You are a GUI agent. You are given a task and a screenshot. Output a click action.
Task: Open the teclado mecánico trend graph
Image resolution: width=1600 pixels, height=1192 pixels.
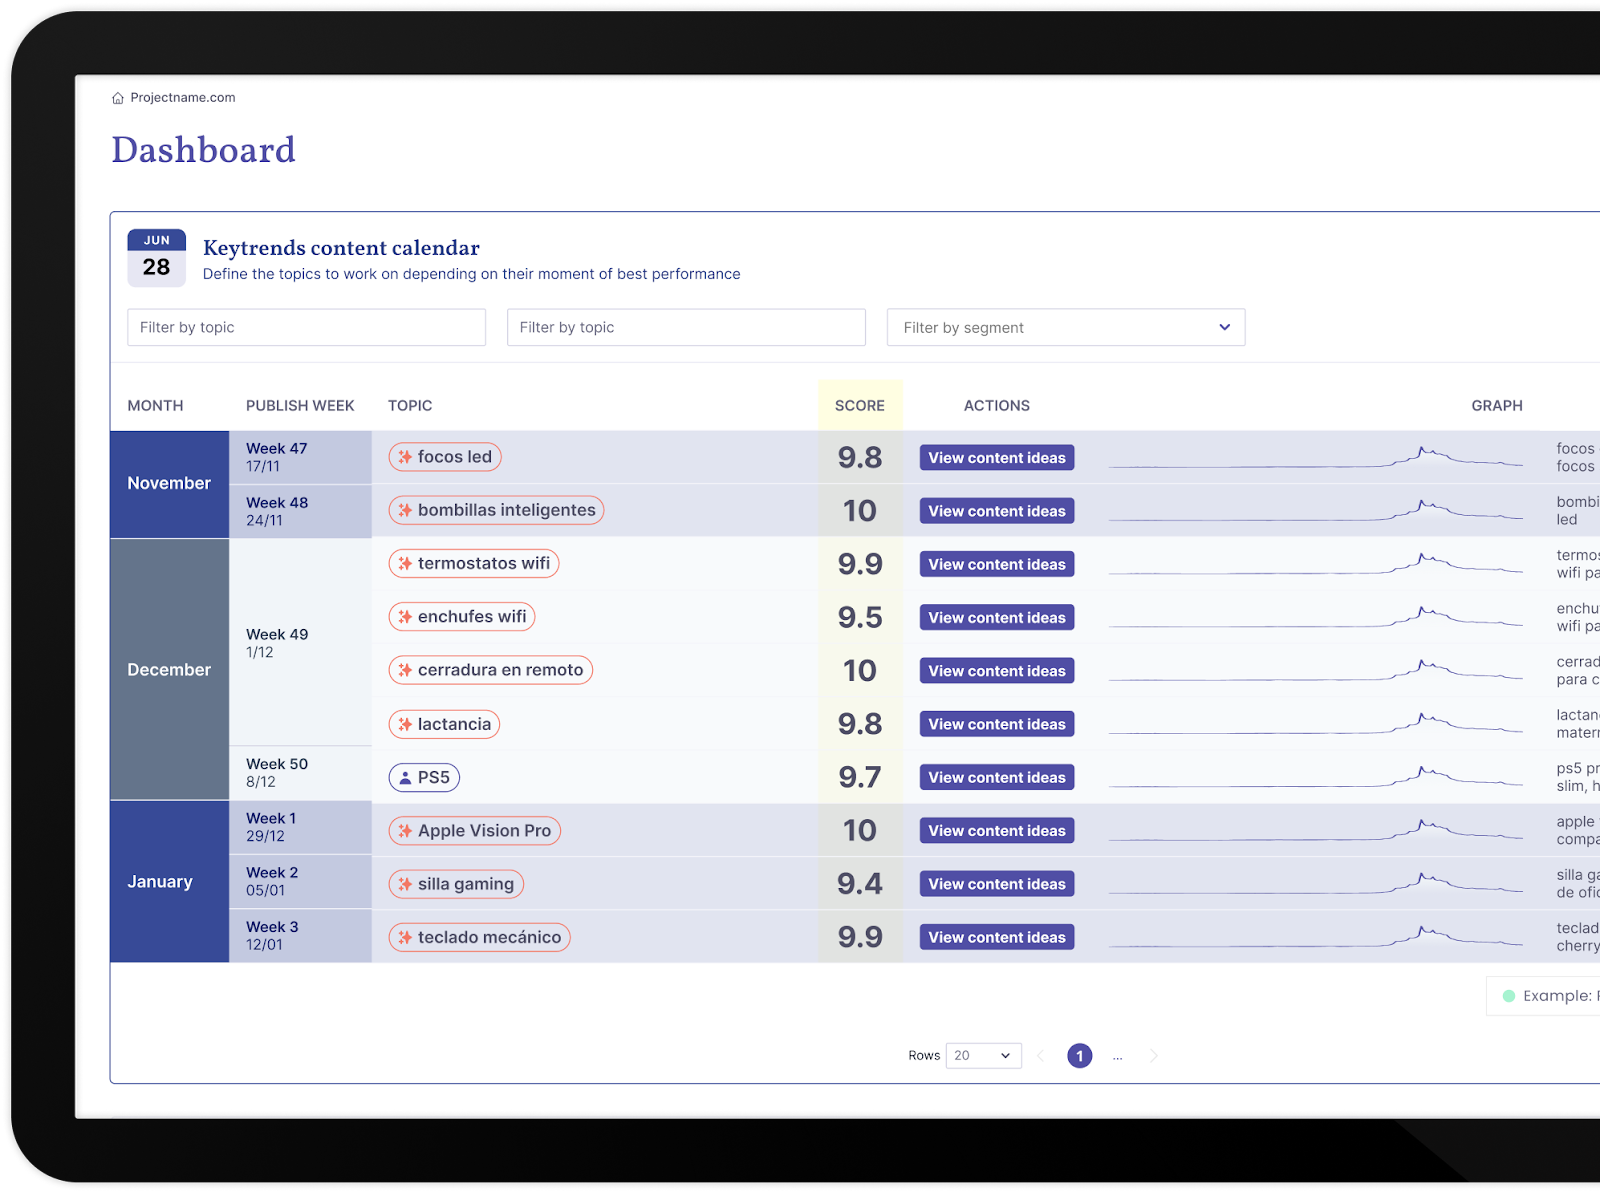coord(1316,937)
